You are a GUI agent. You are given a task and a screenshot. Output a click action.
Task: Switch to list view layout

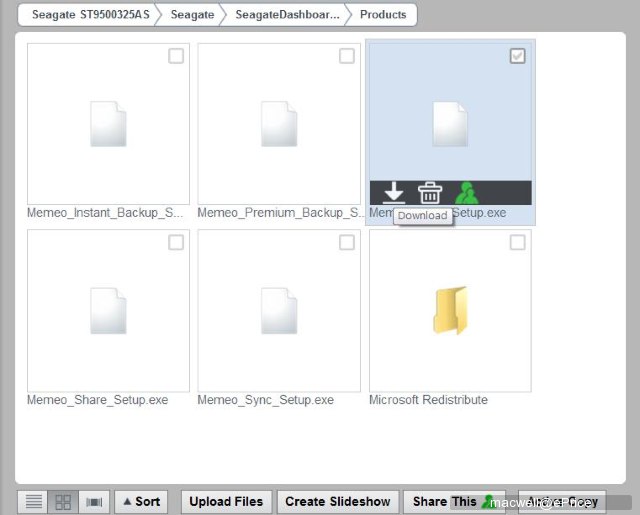[x=33, y=502]
